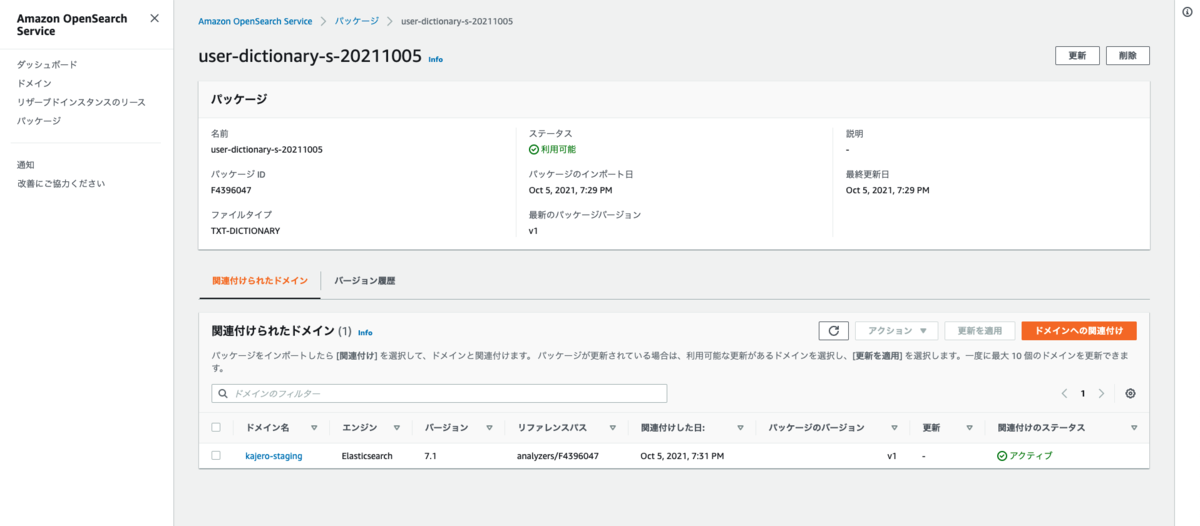The width and height of the screenshot is (1200, 526).
Task: Click TXT-DICTIONARY file type value
Action: [x=245, y=230]
